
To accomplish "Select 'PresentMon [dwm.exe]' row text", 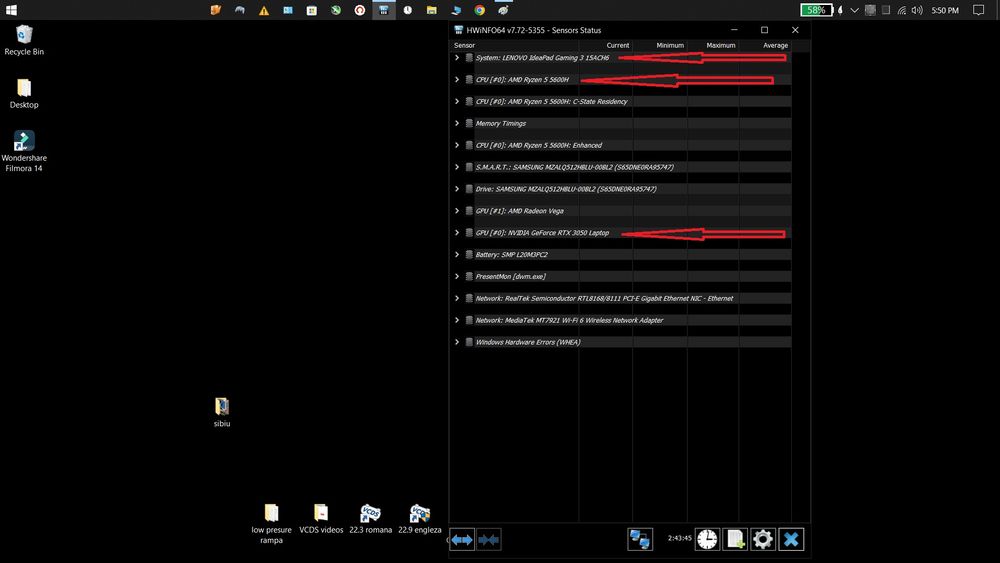I will tap(510, 276).
